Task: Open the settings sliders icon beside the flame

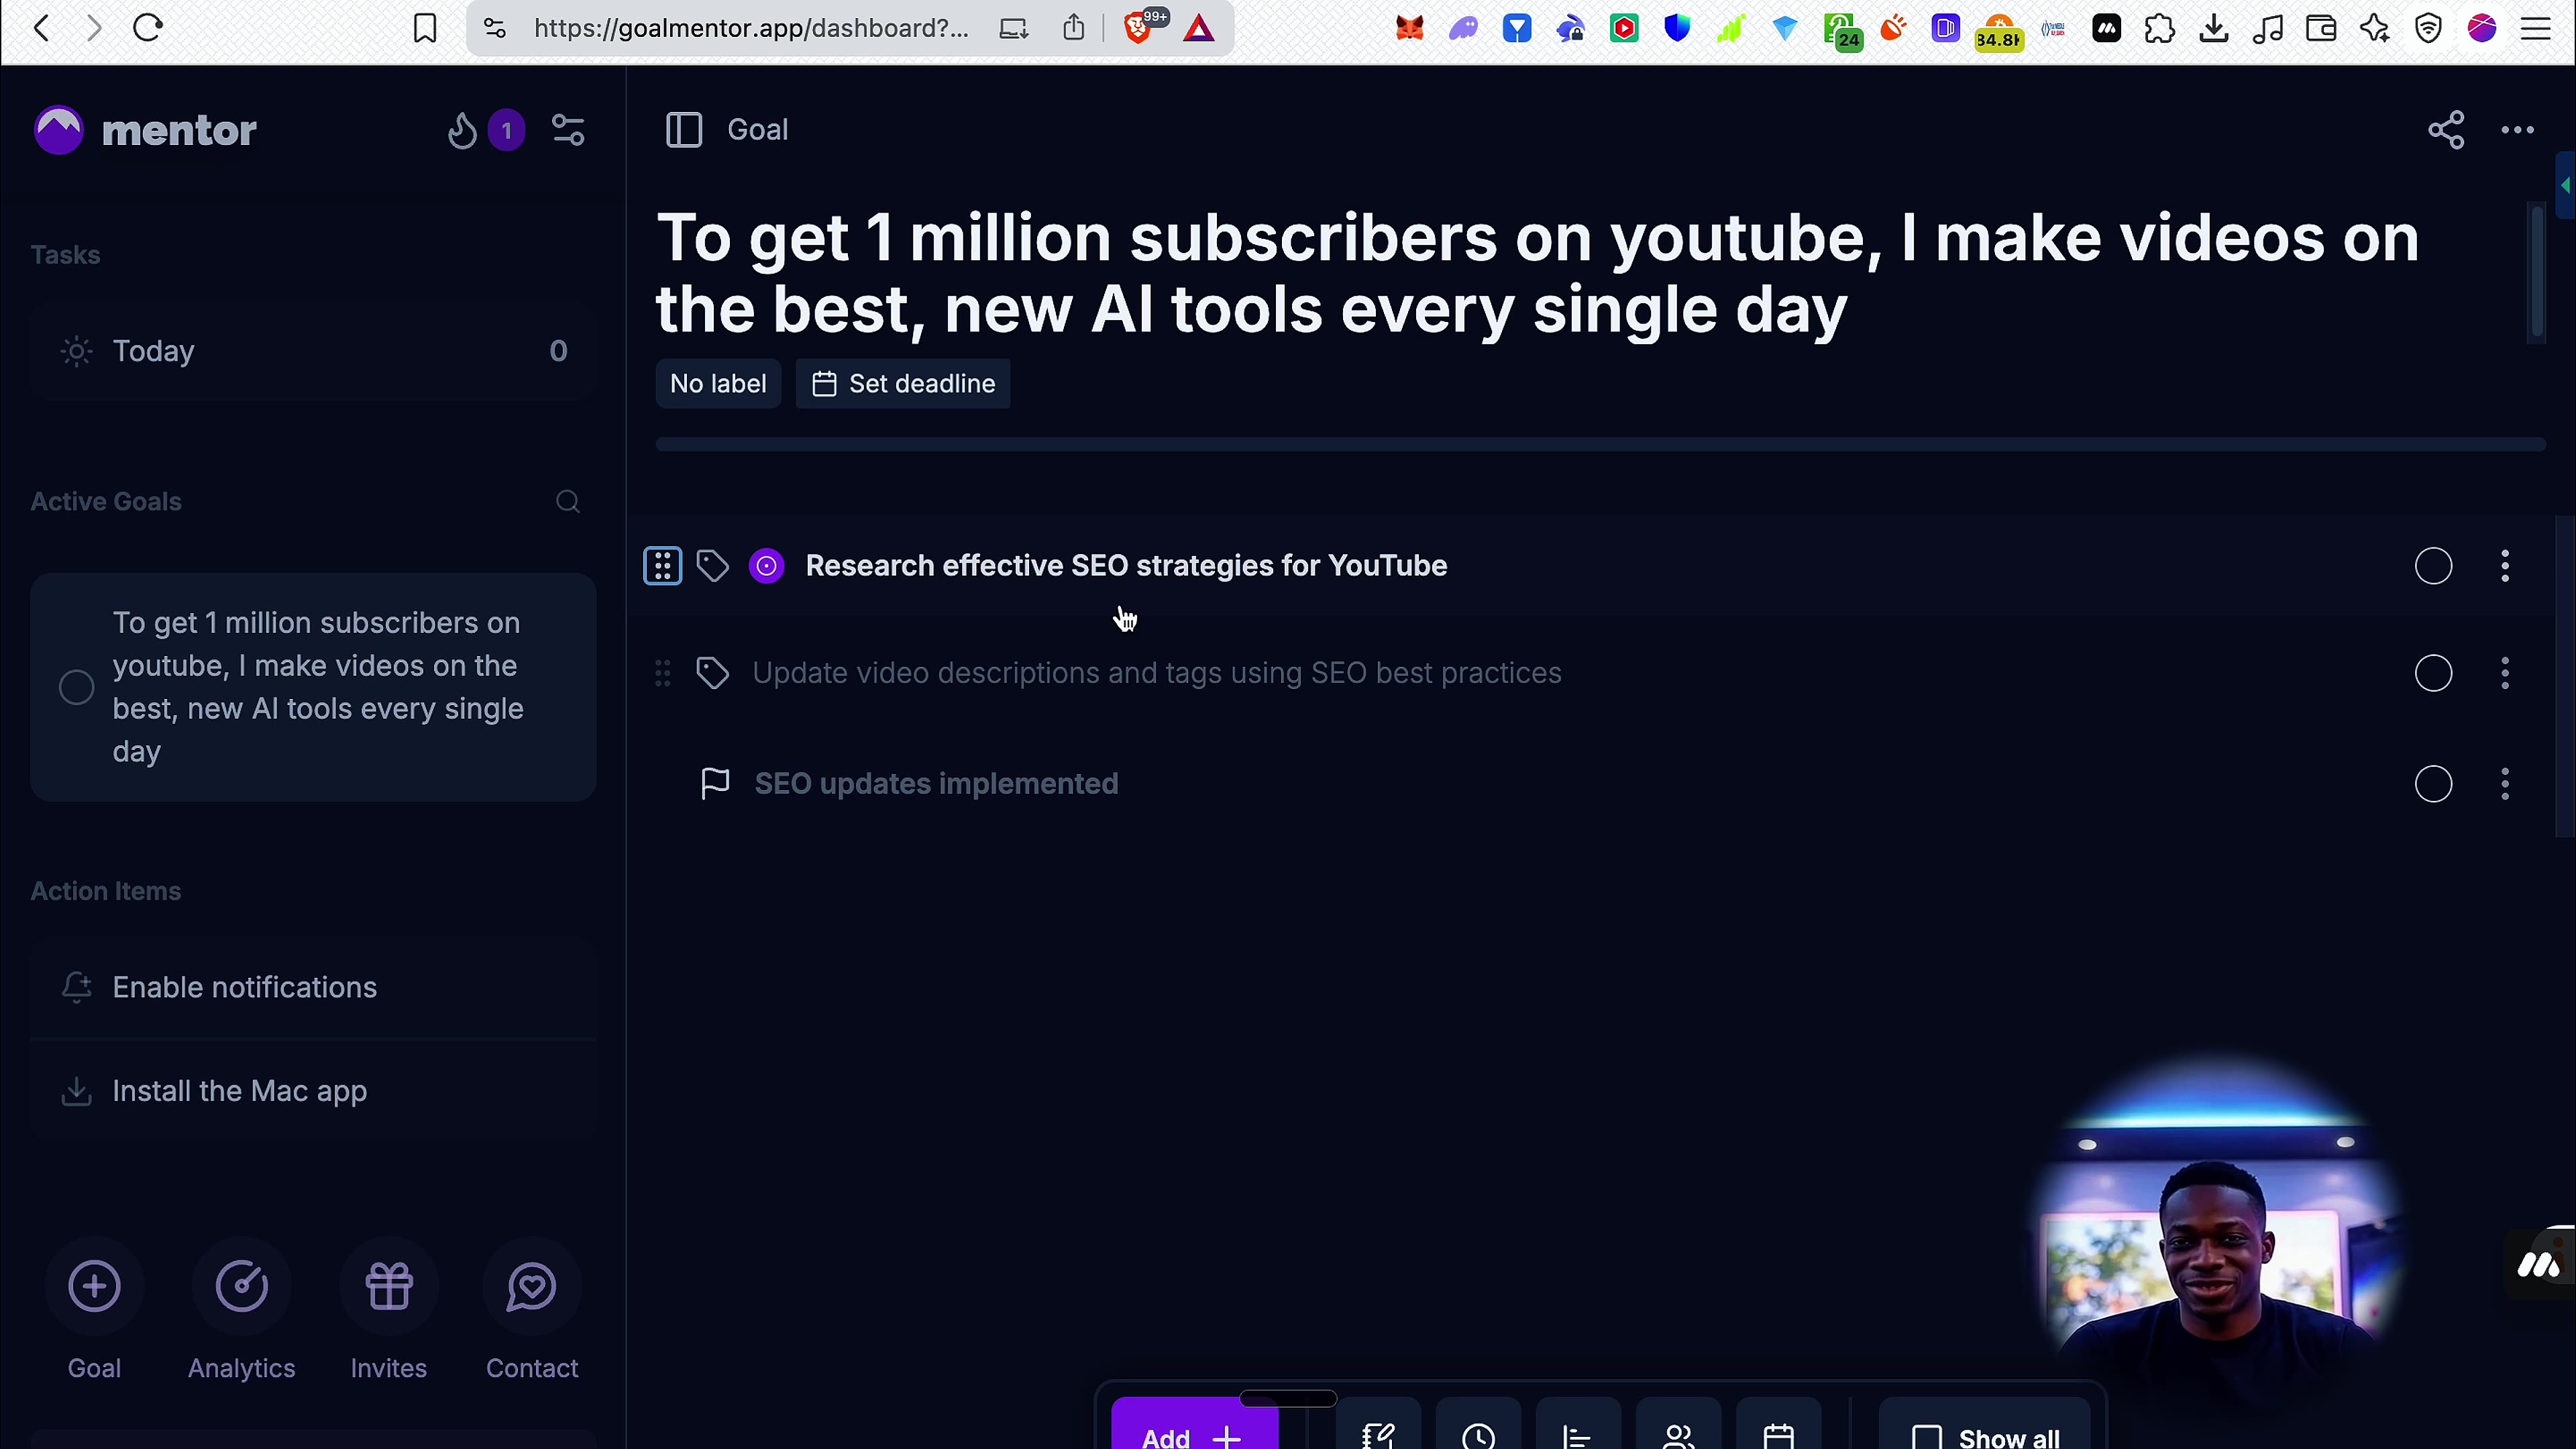Action: [568, 129]
